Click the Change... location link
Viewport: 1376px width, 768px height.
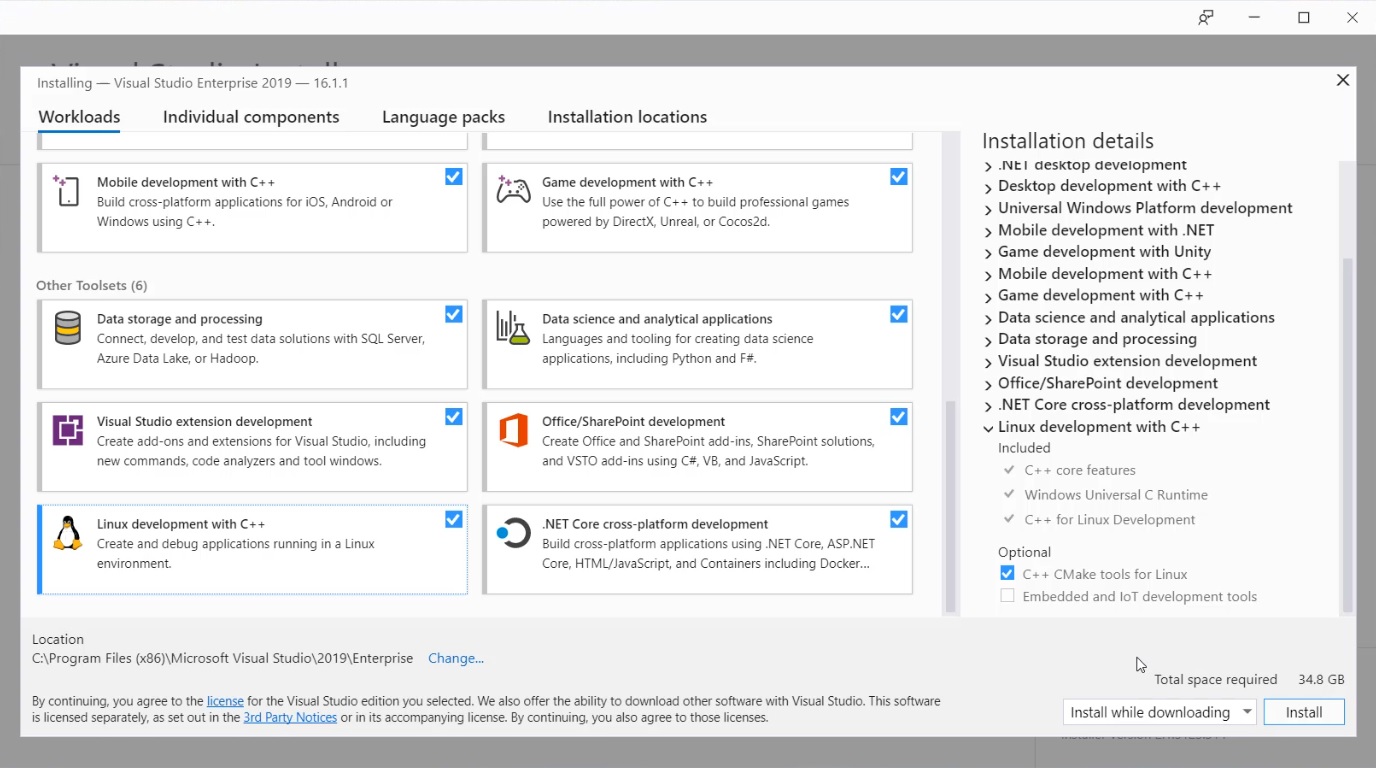click(456, 658)
